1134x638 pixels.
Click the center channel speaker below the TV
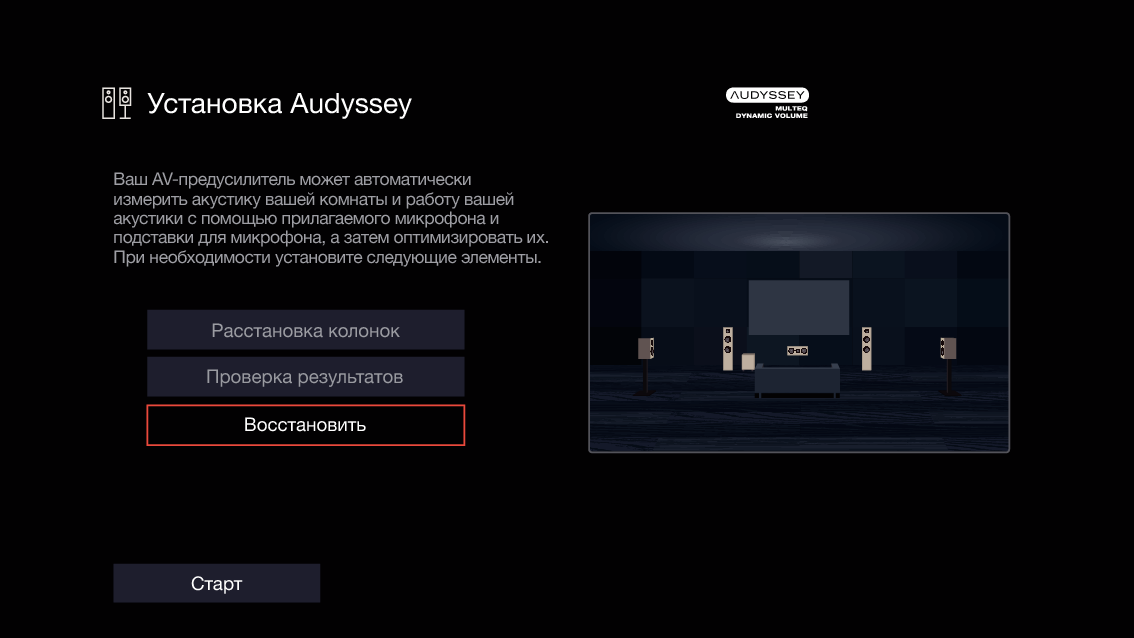(x=796, y=351)
